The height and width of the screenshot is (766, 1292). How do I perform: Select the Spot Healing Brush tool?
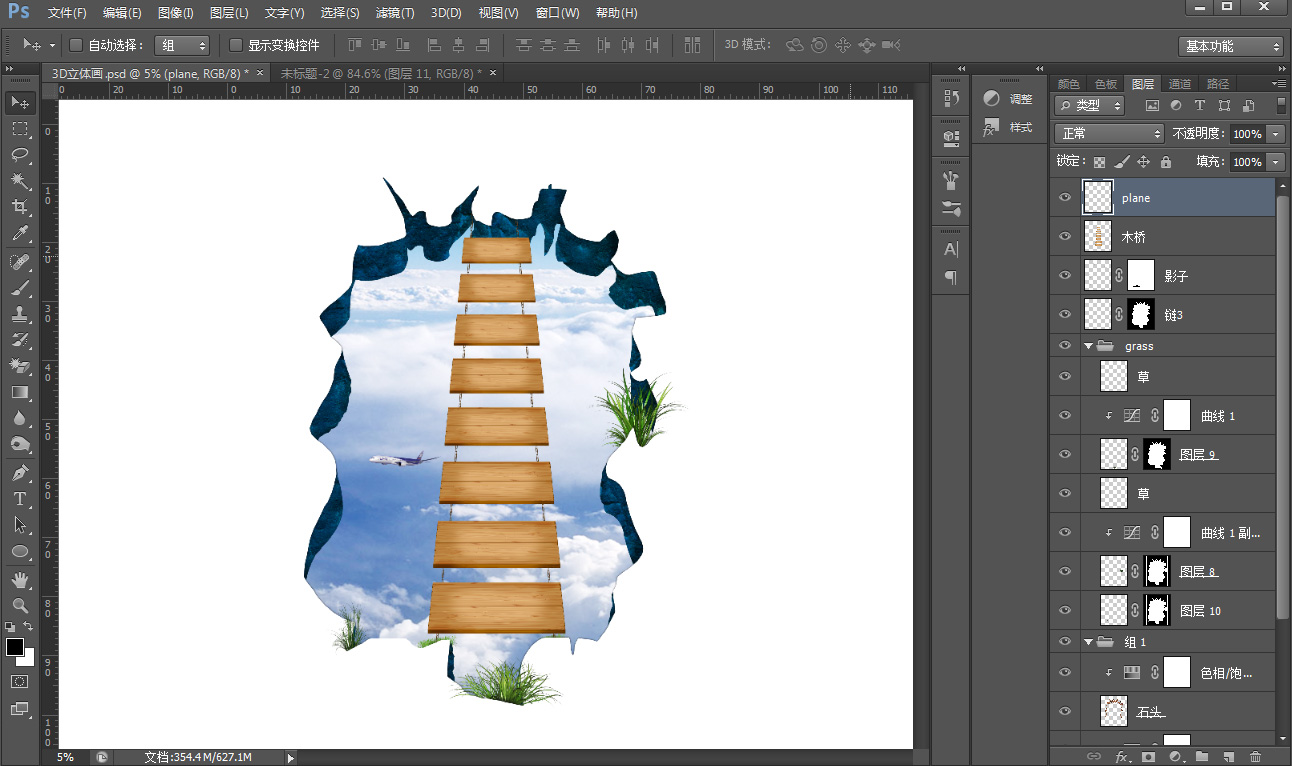click(x=20, y=262)
